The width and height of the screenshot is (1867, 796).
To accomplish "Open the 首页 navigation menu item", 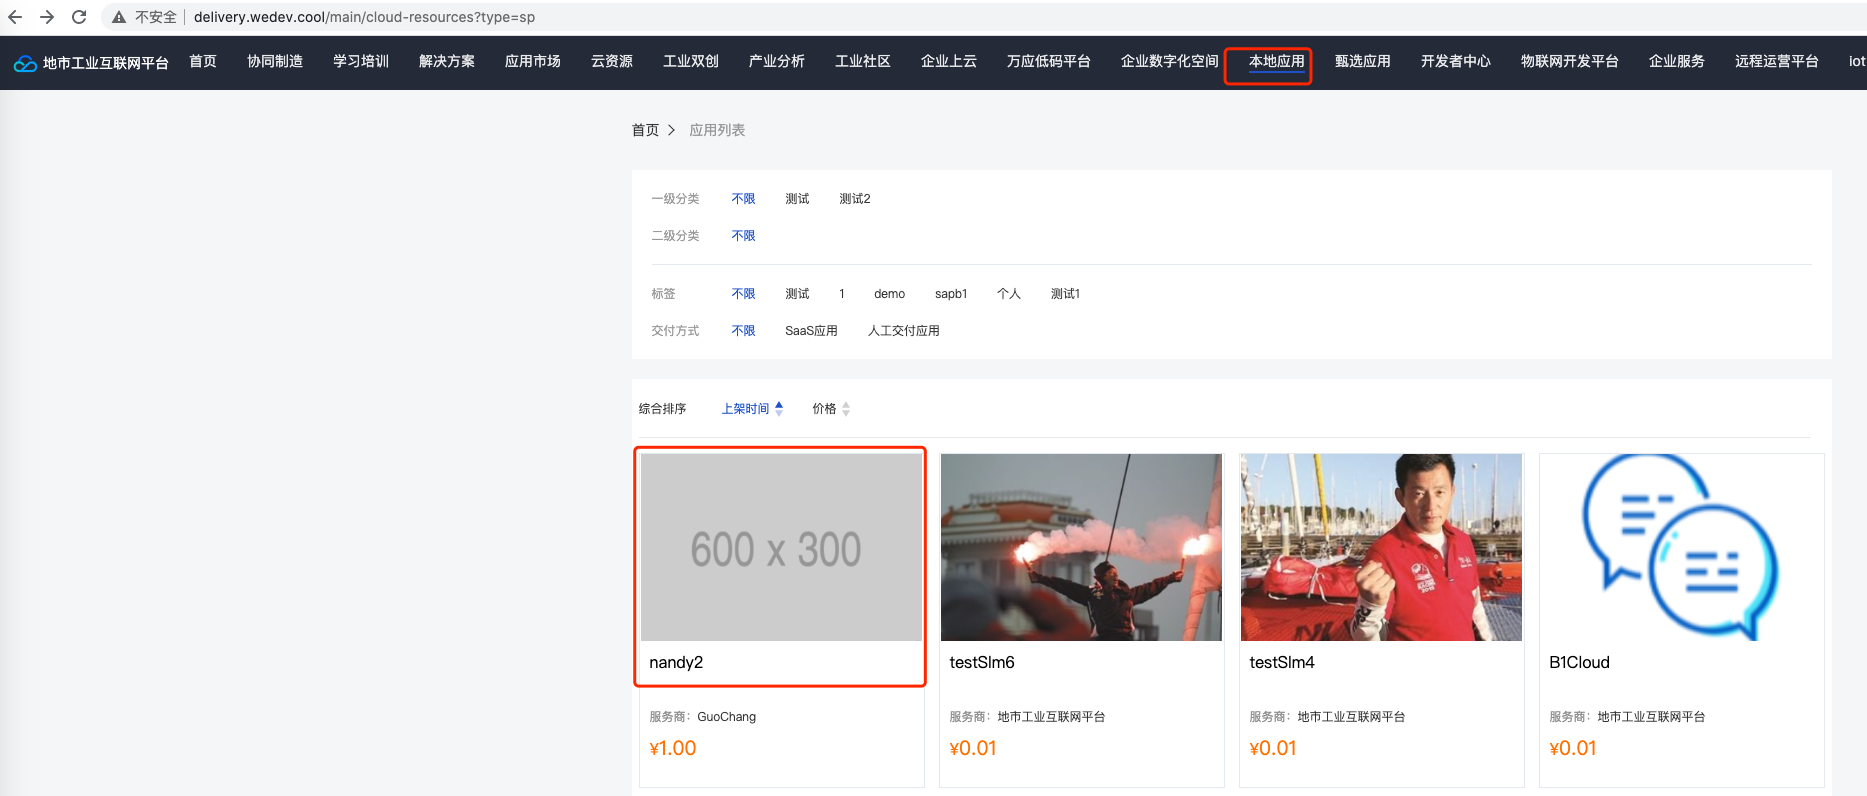I will (203, 62).
